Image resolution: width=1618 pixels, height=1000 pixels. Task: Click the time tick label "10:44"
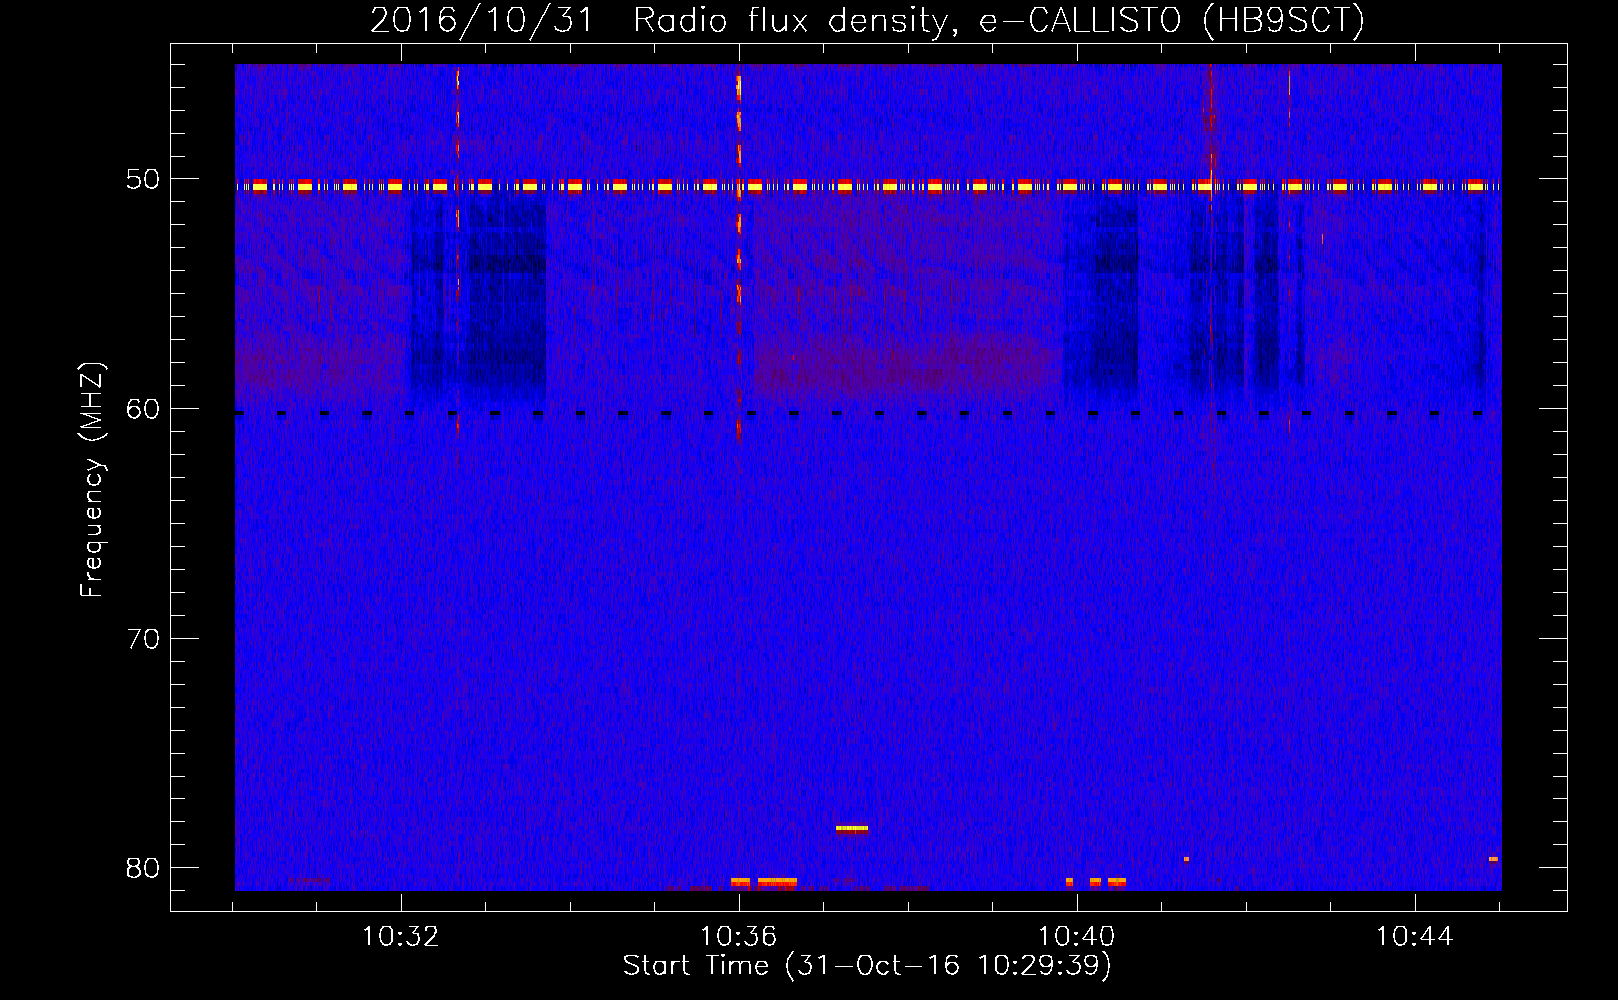tap(1415, 937)
